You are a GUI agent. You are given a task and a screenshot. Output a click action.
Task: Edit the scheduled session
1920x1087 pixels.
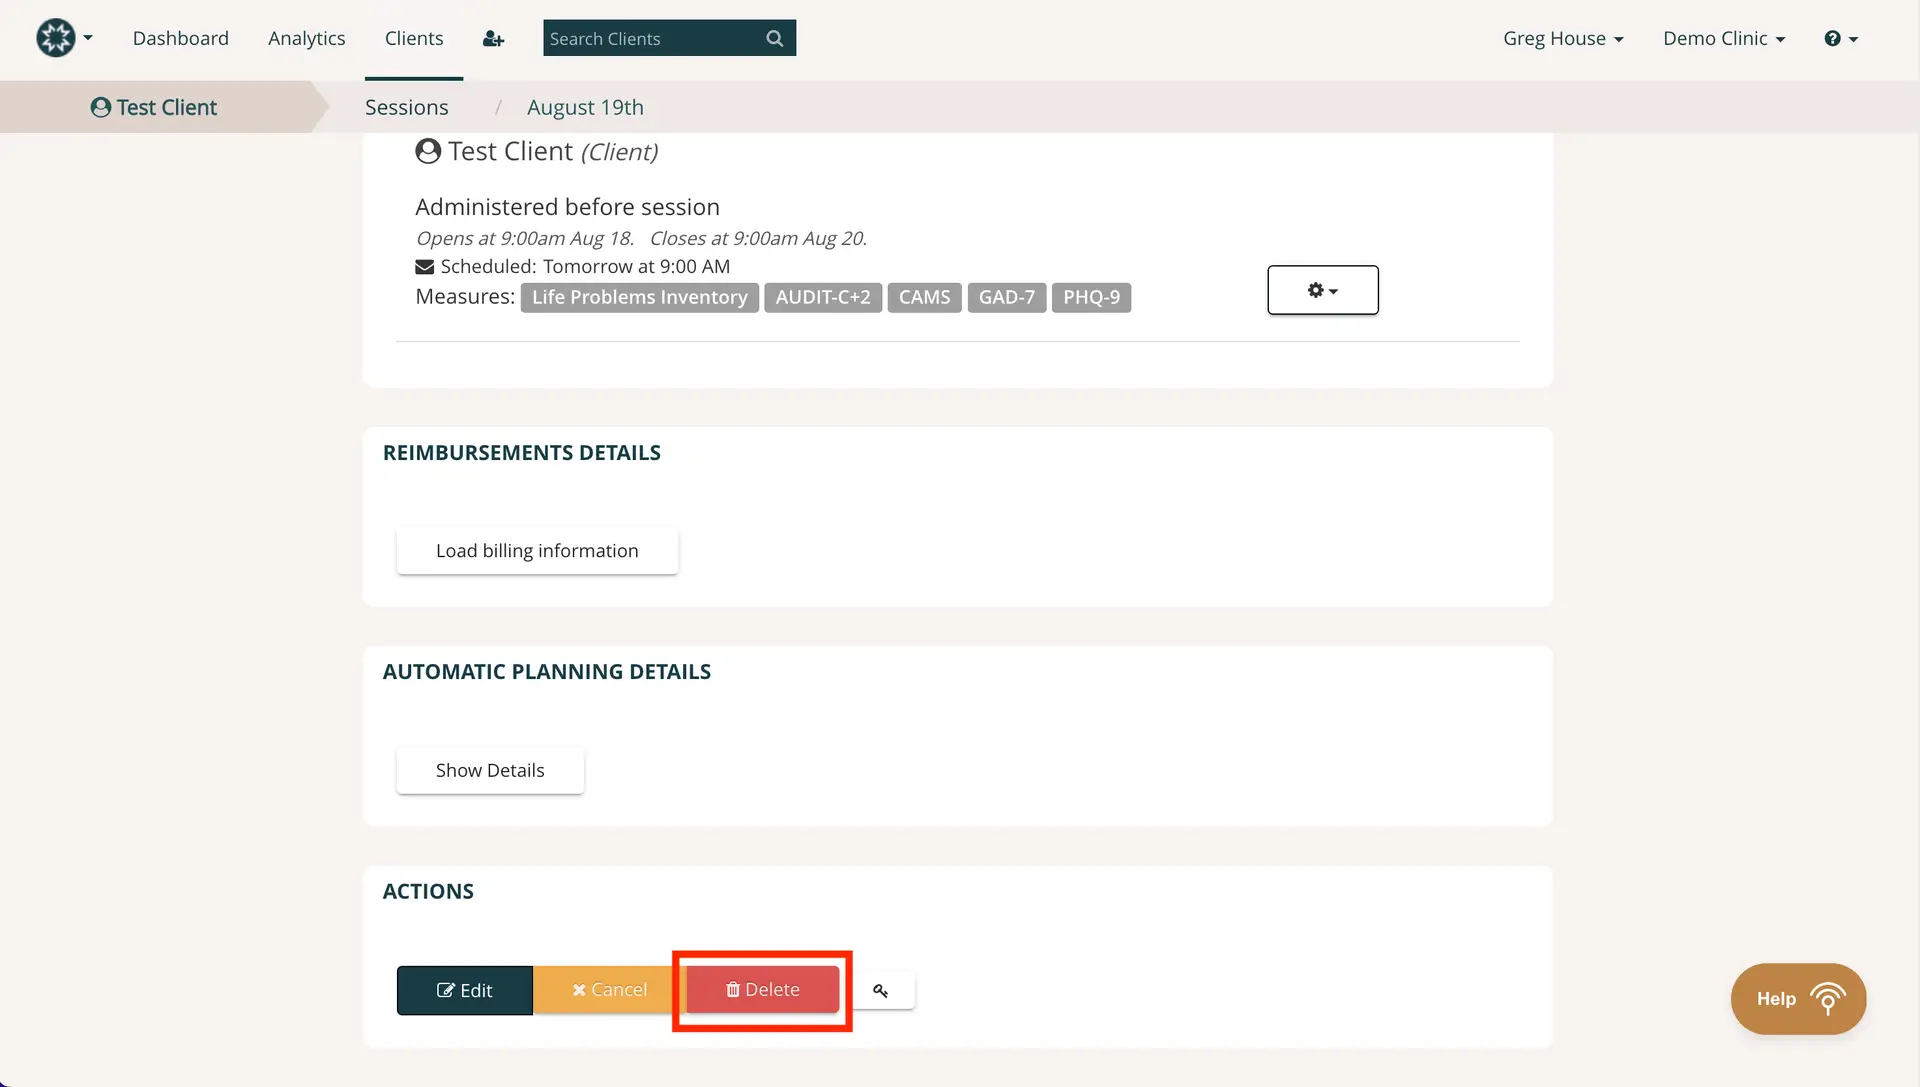click(x=464, y=990)
